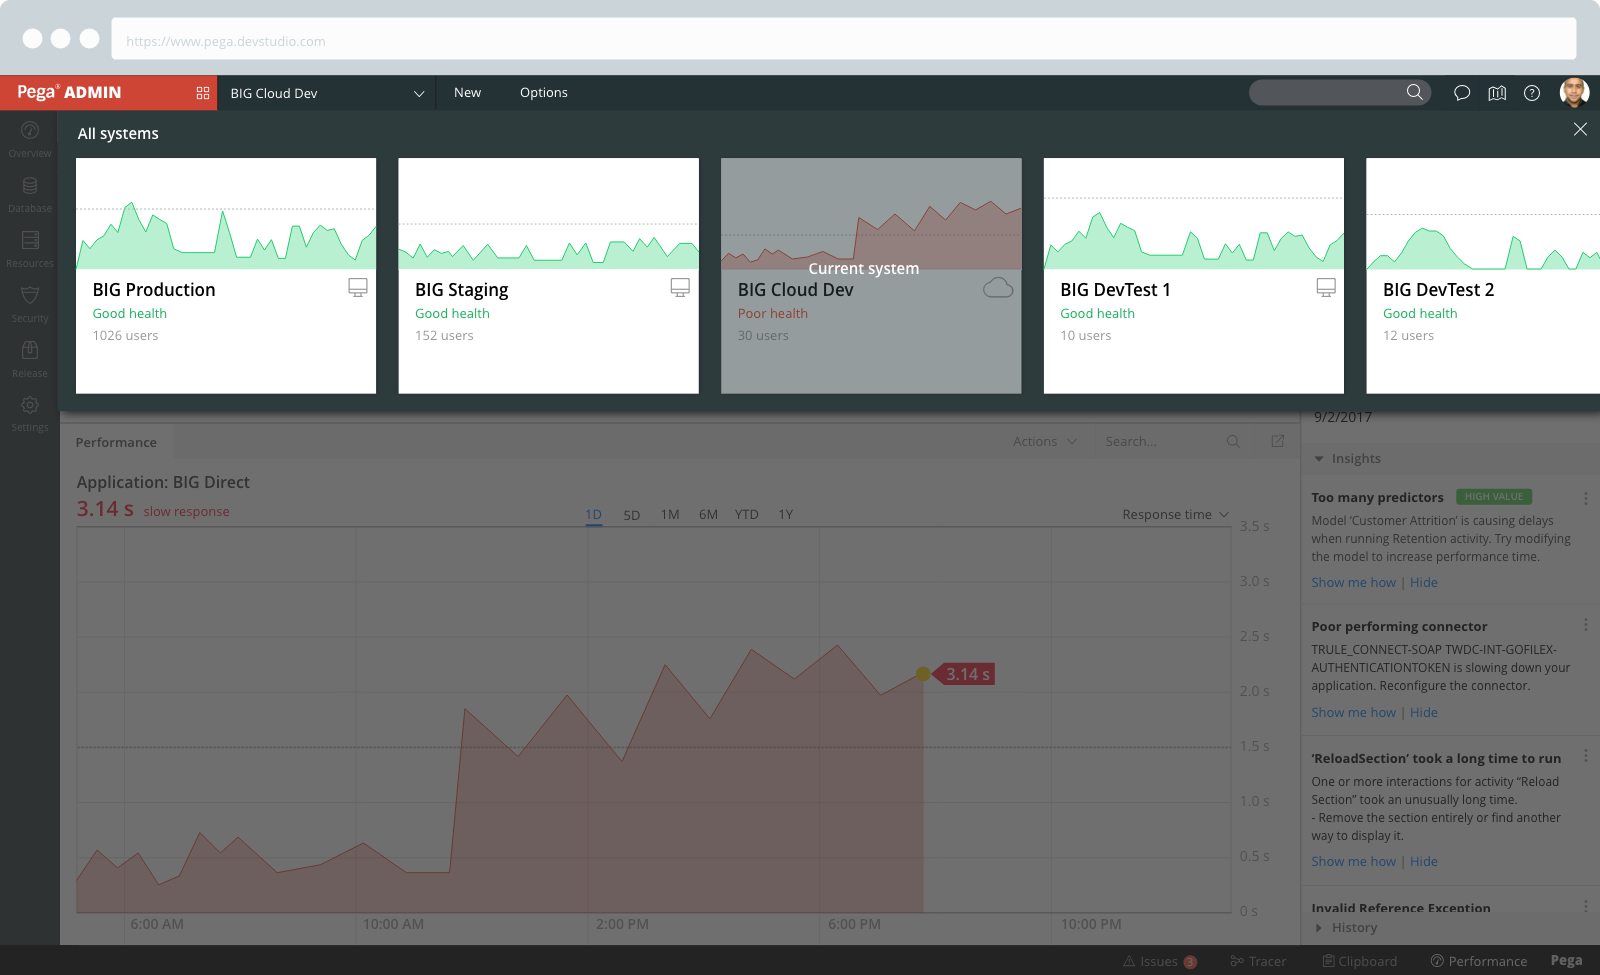Click monitor icon on BIG Production card

[x=358, y=288]
